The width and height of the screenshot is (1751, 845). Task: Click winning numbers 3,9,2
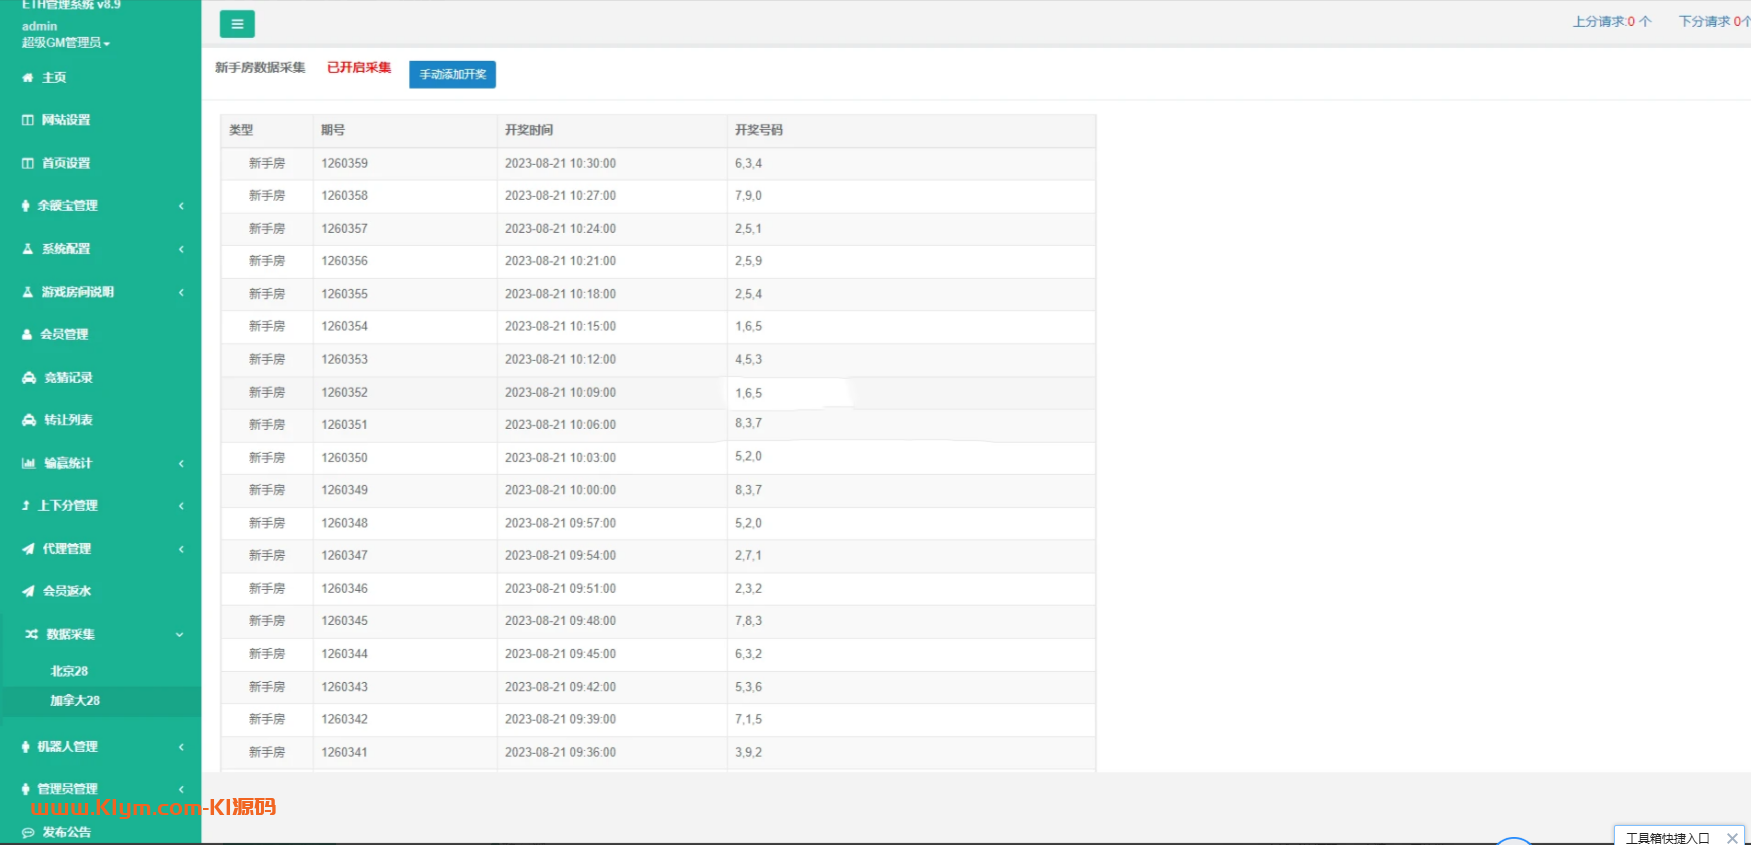[x=749, y=752]
